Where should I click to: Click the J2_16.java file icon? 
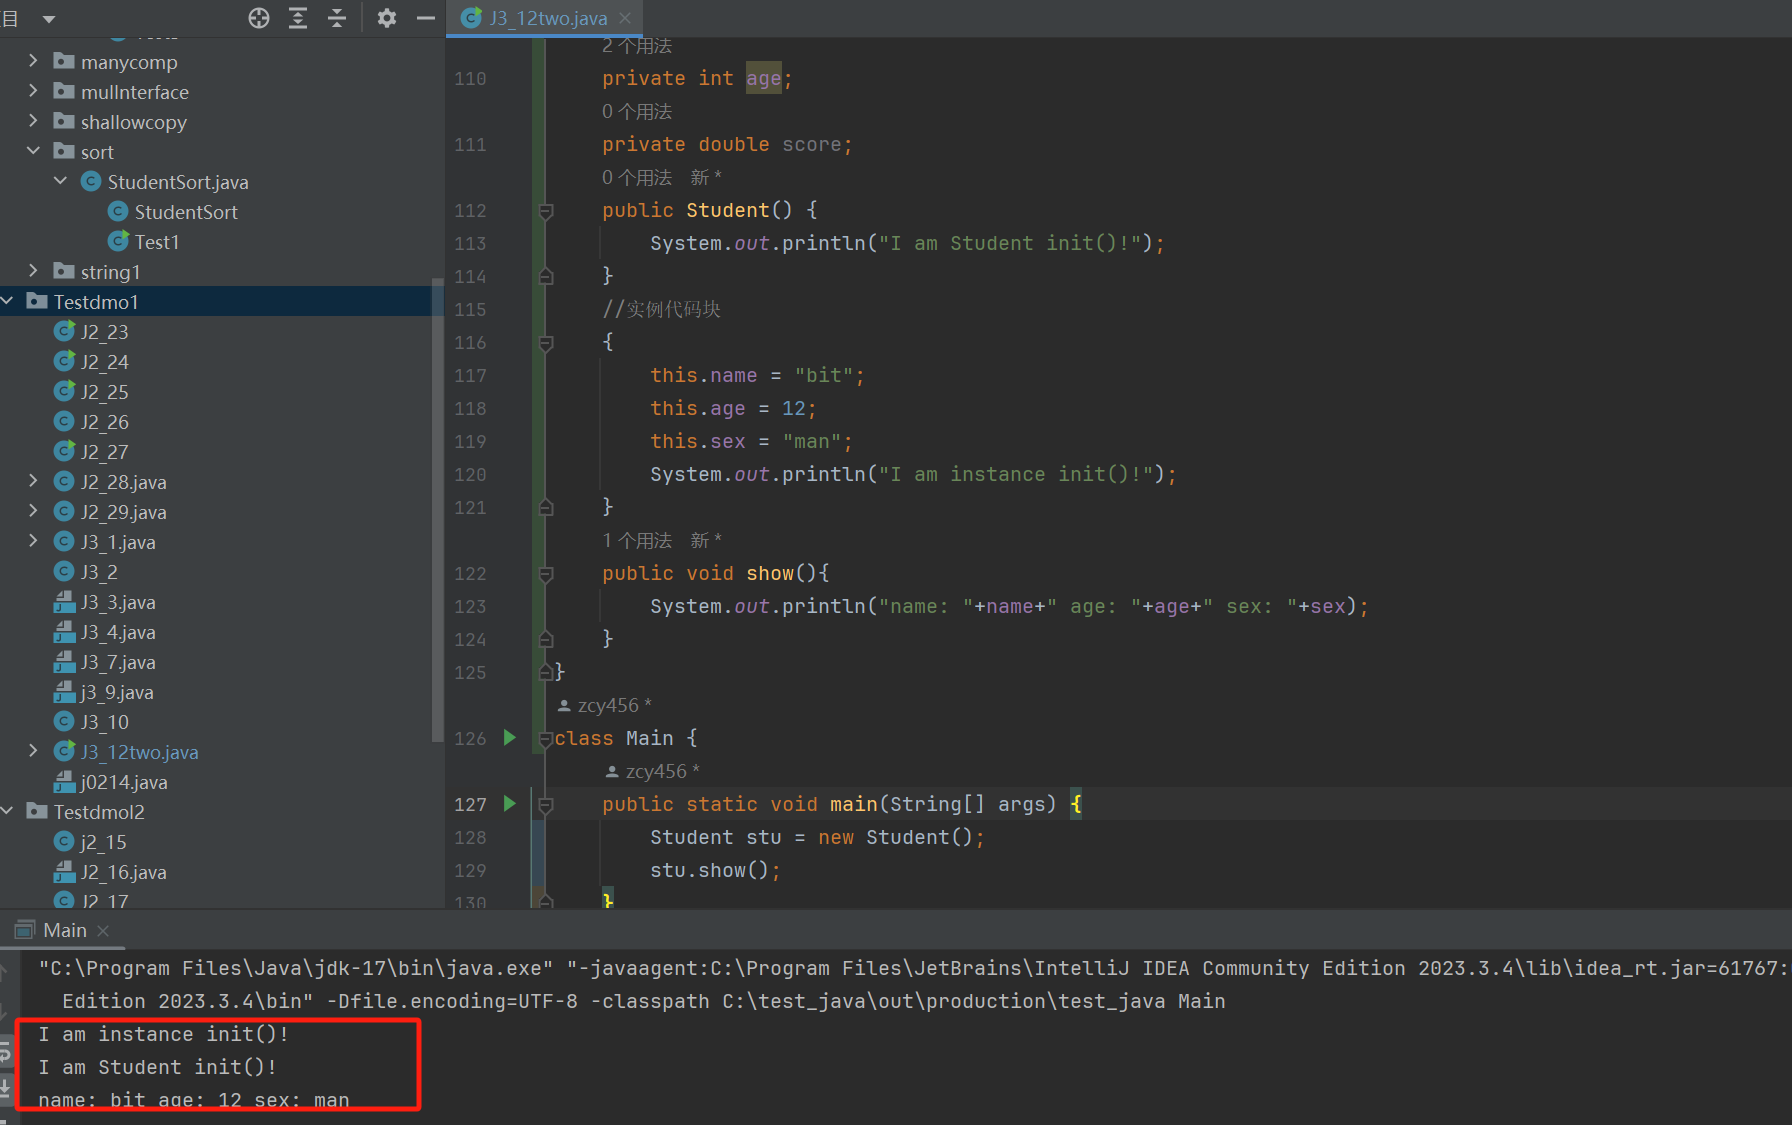coord(64,871)
